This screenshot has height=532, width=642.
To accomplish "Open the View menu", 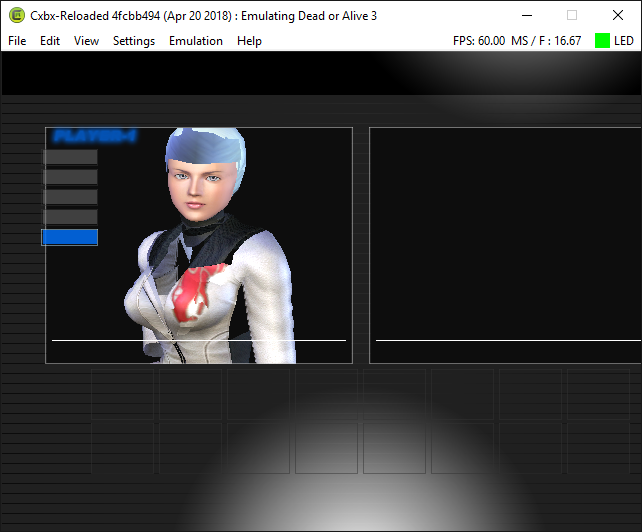I will tap(86, 41).
